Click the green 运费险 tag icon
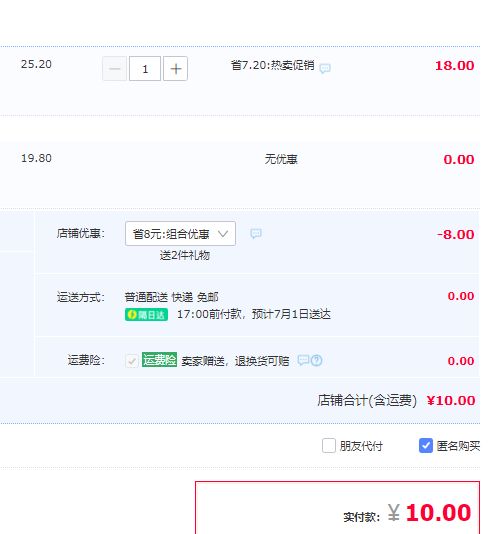502x534 pixels. tap(159, 360)
